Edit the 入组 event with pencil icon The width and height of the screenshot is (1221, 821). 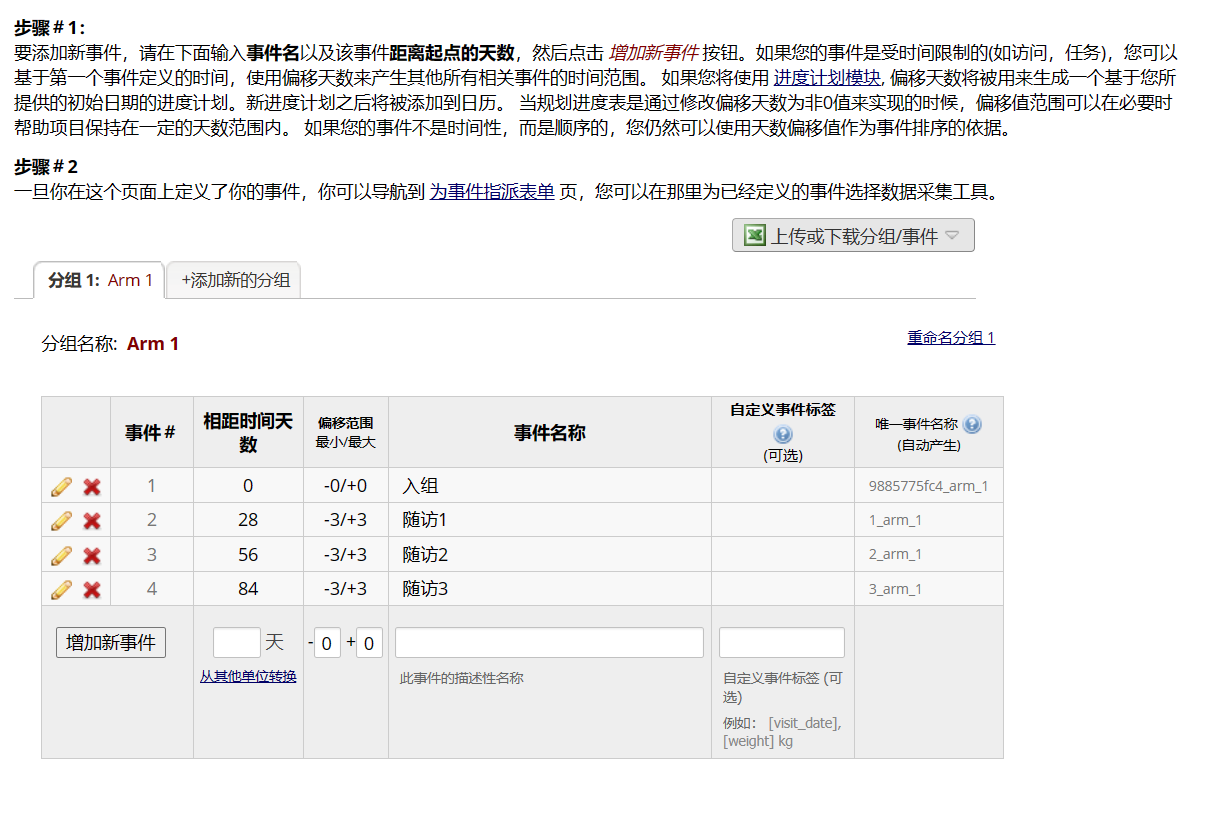pyautogui.click(x=60, y=487)
